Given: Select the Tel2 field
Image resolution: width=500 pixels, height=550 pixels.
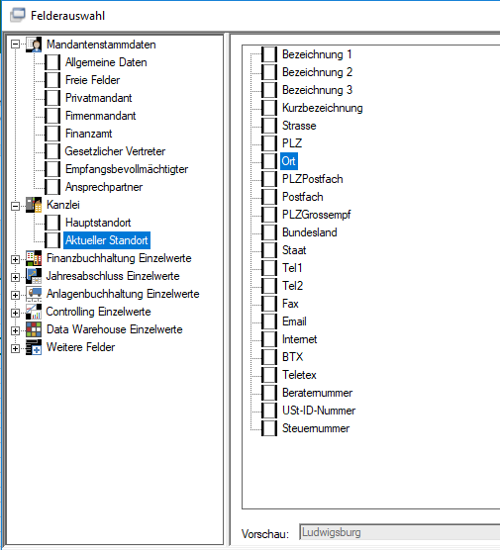Looking at the screenshot, I should click(x=292, y=286).
